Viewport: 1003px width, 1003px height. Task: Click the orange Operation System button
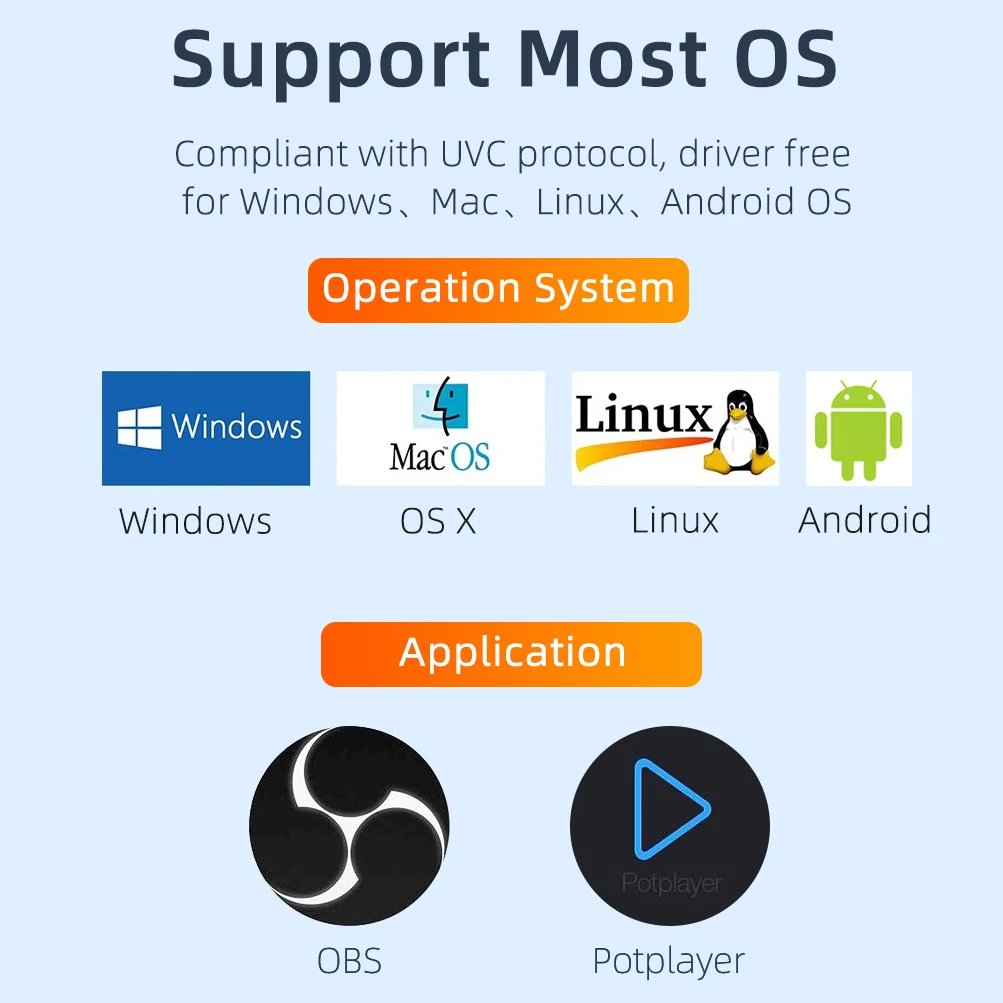(498, 290)
